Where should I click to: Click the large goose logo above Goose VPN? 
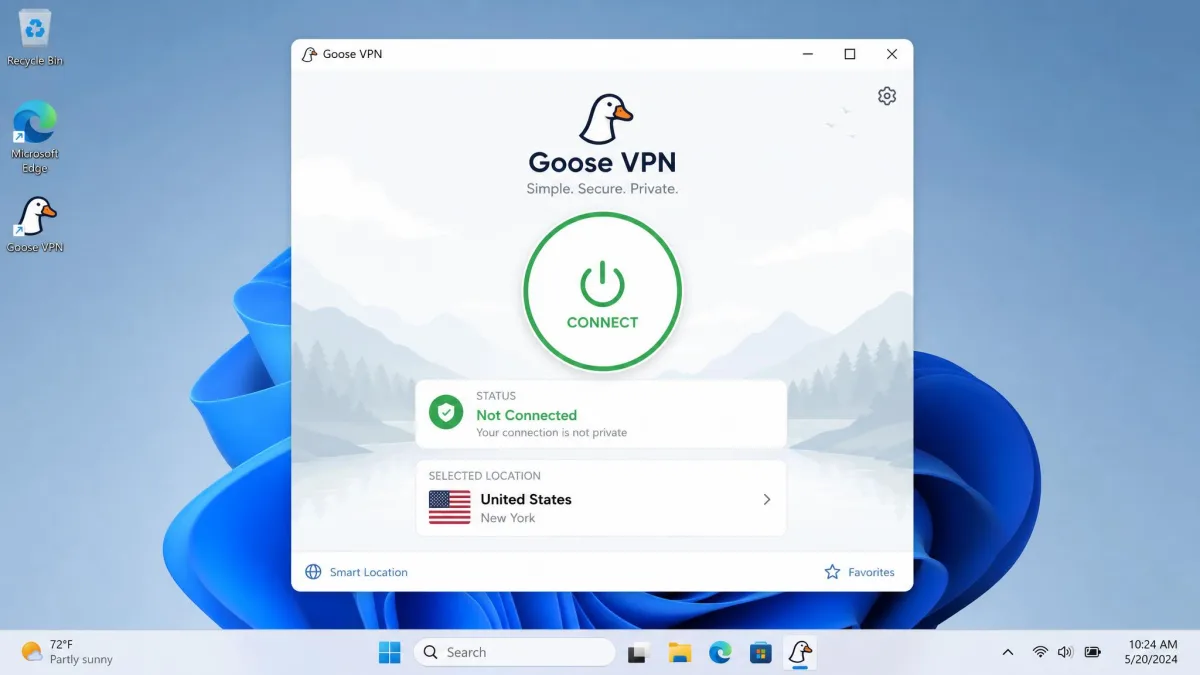(606, 120)
